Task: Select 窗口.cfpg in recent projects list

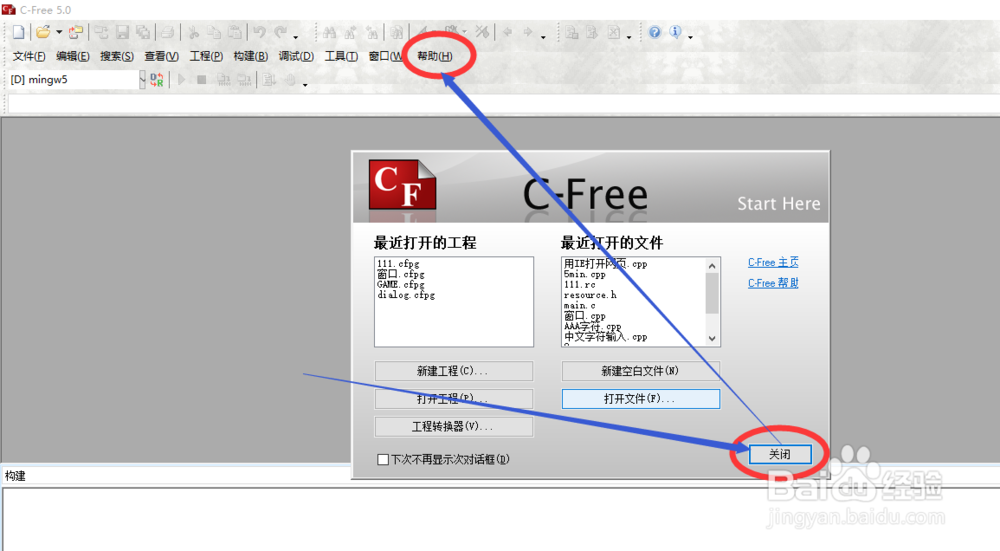Action: point(401,274)
